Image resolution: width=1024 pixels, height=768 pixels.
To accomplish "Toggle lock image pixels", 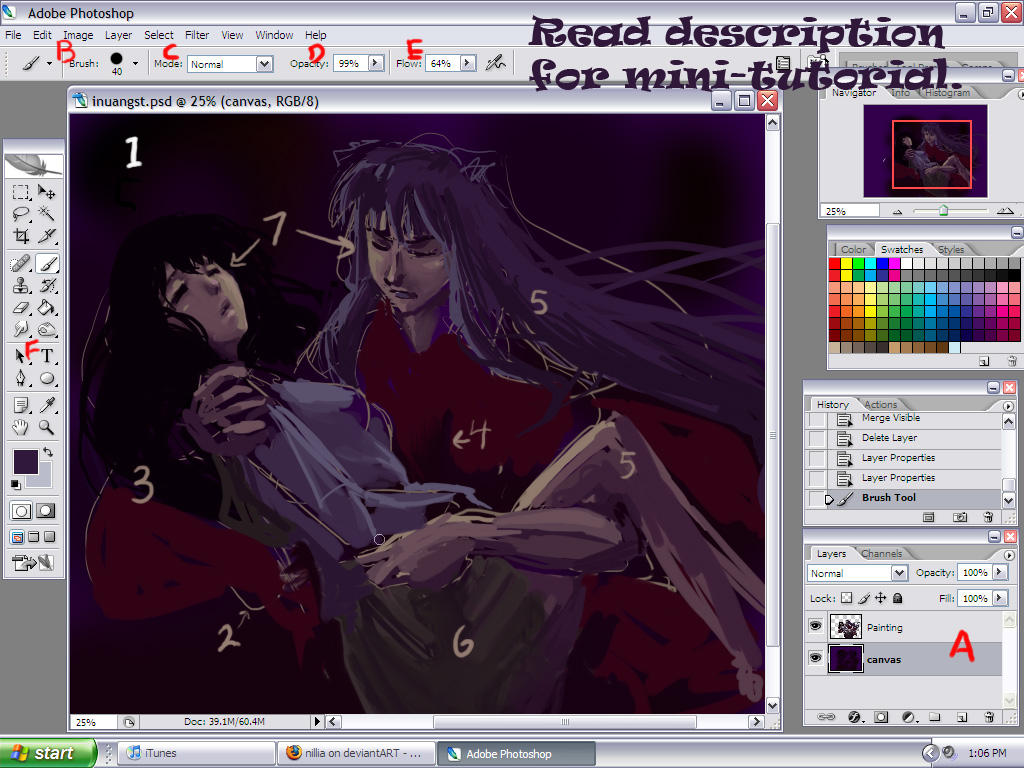I will [x=863, y=598].
